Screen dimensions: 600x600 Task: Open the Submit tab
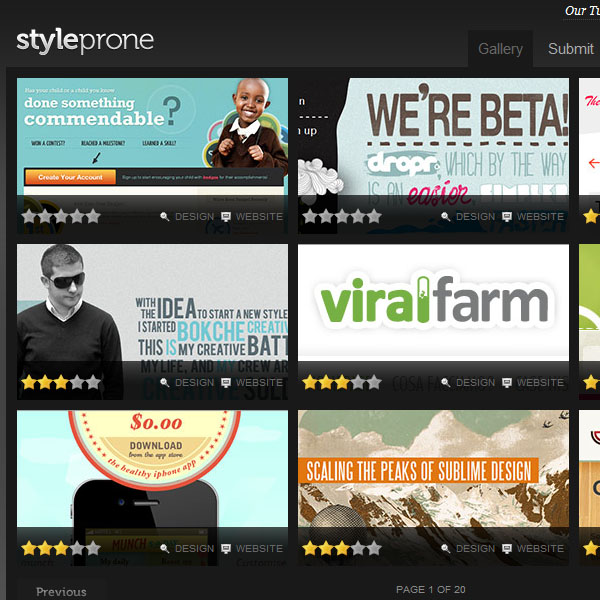coord(571,49)
